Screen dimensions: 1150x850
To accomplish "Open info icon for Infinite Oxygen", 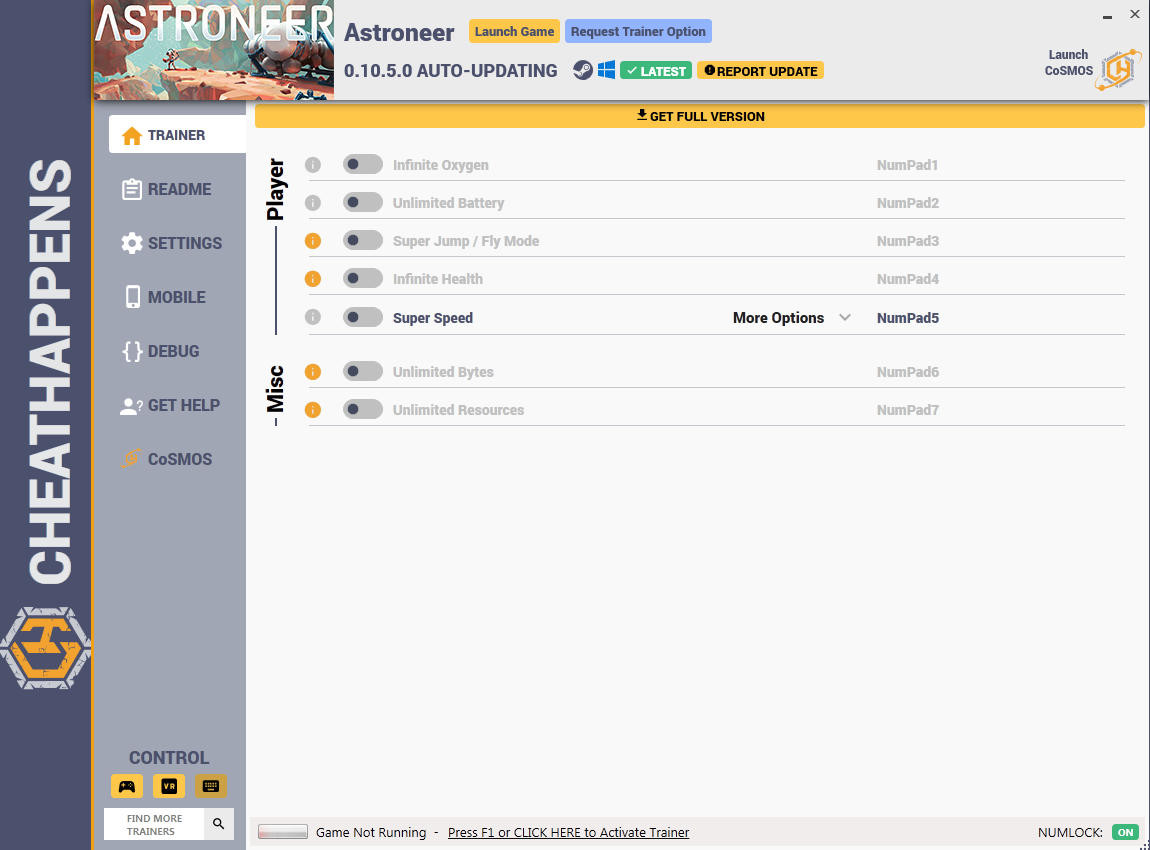I will (312, 165).
